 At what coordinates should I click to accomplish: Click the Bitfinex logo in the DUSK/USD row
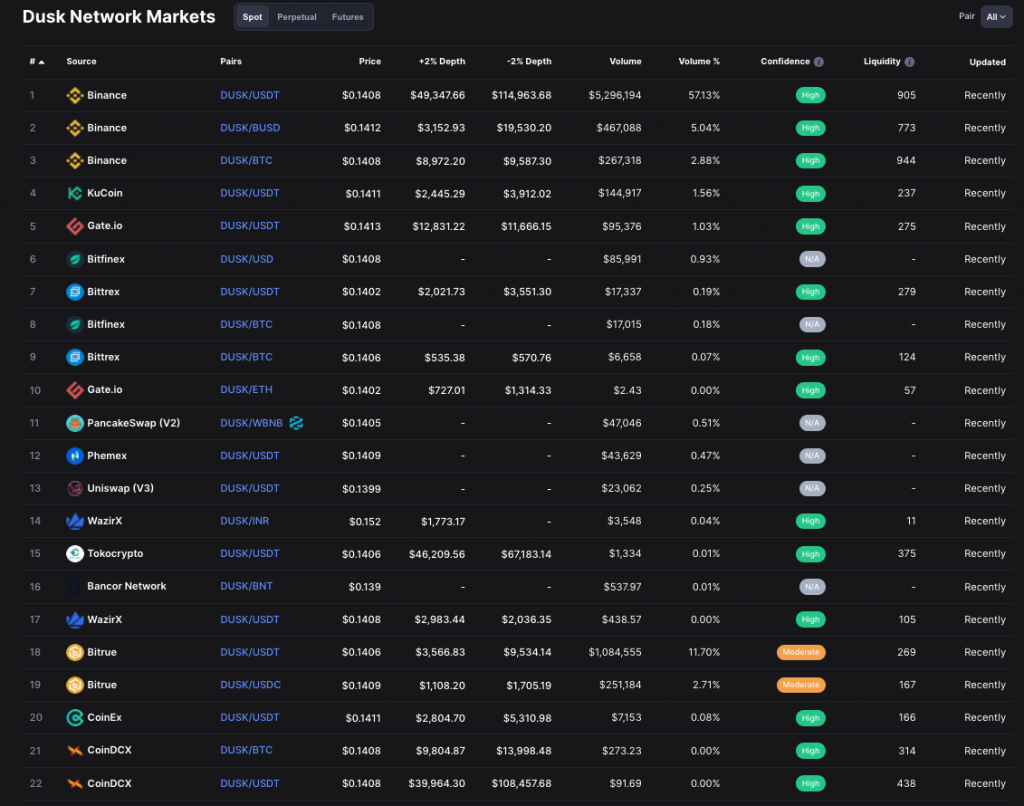tap(74, 259)
